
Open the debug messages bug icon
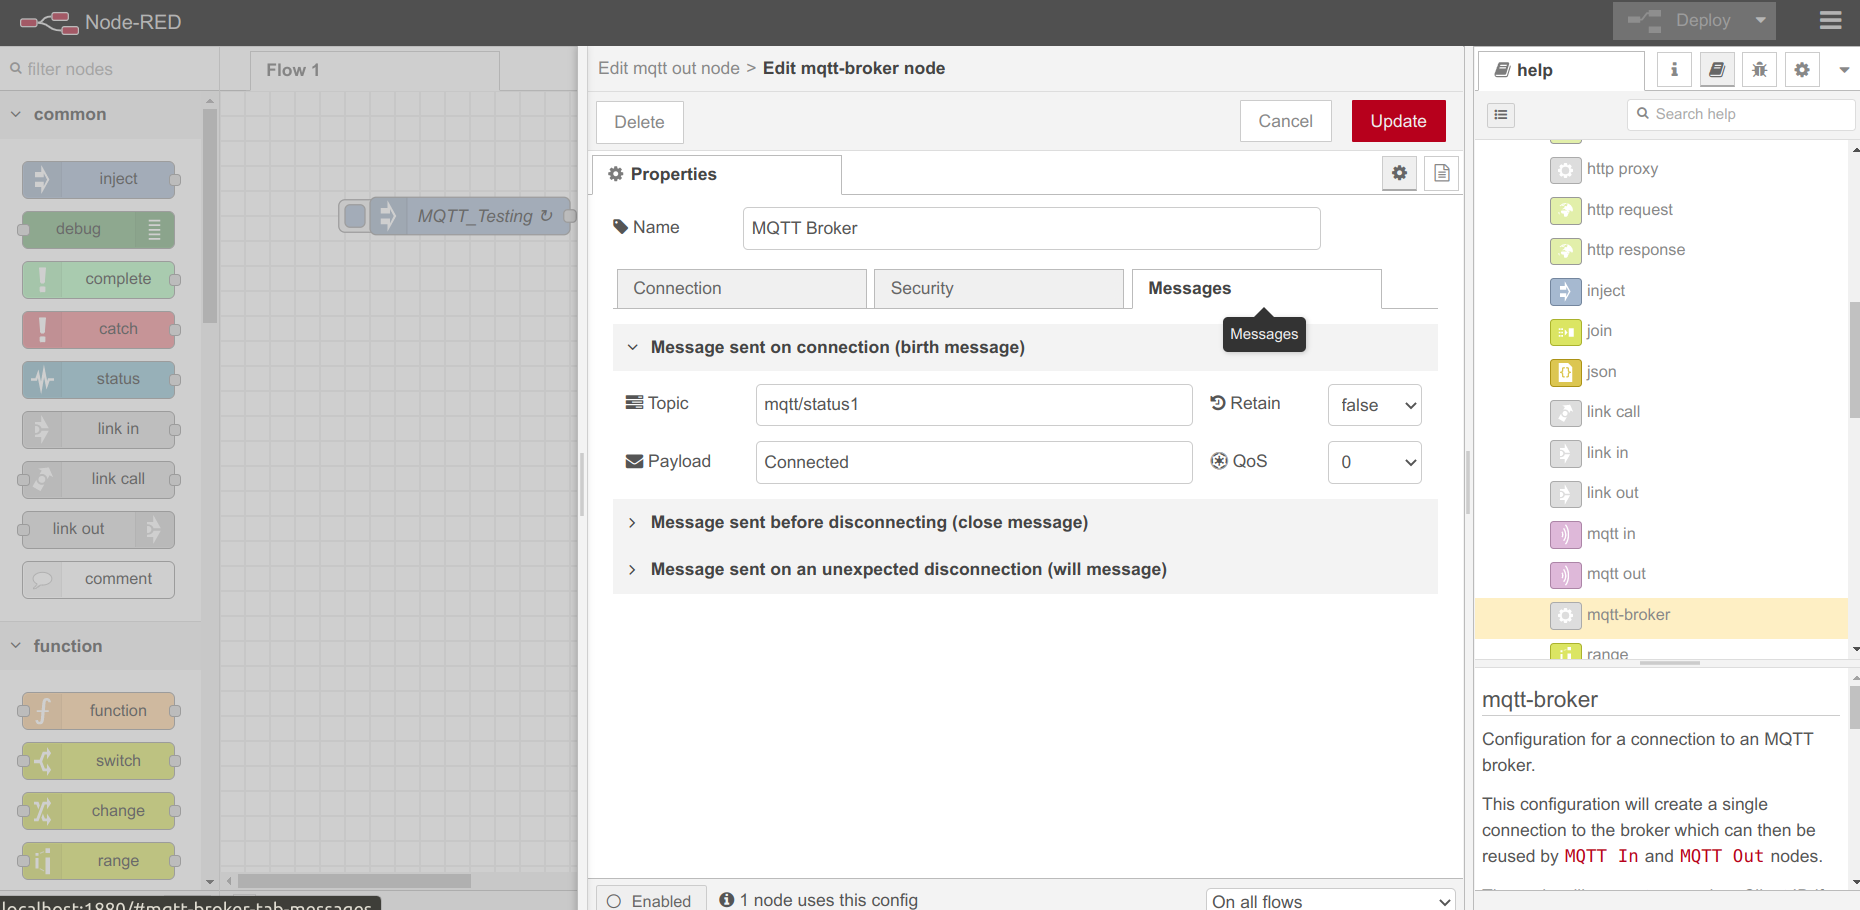pyautogui.click(x=1759, y=70)
